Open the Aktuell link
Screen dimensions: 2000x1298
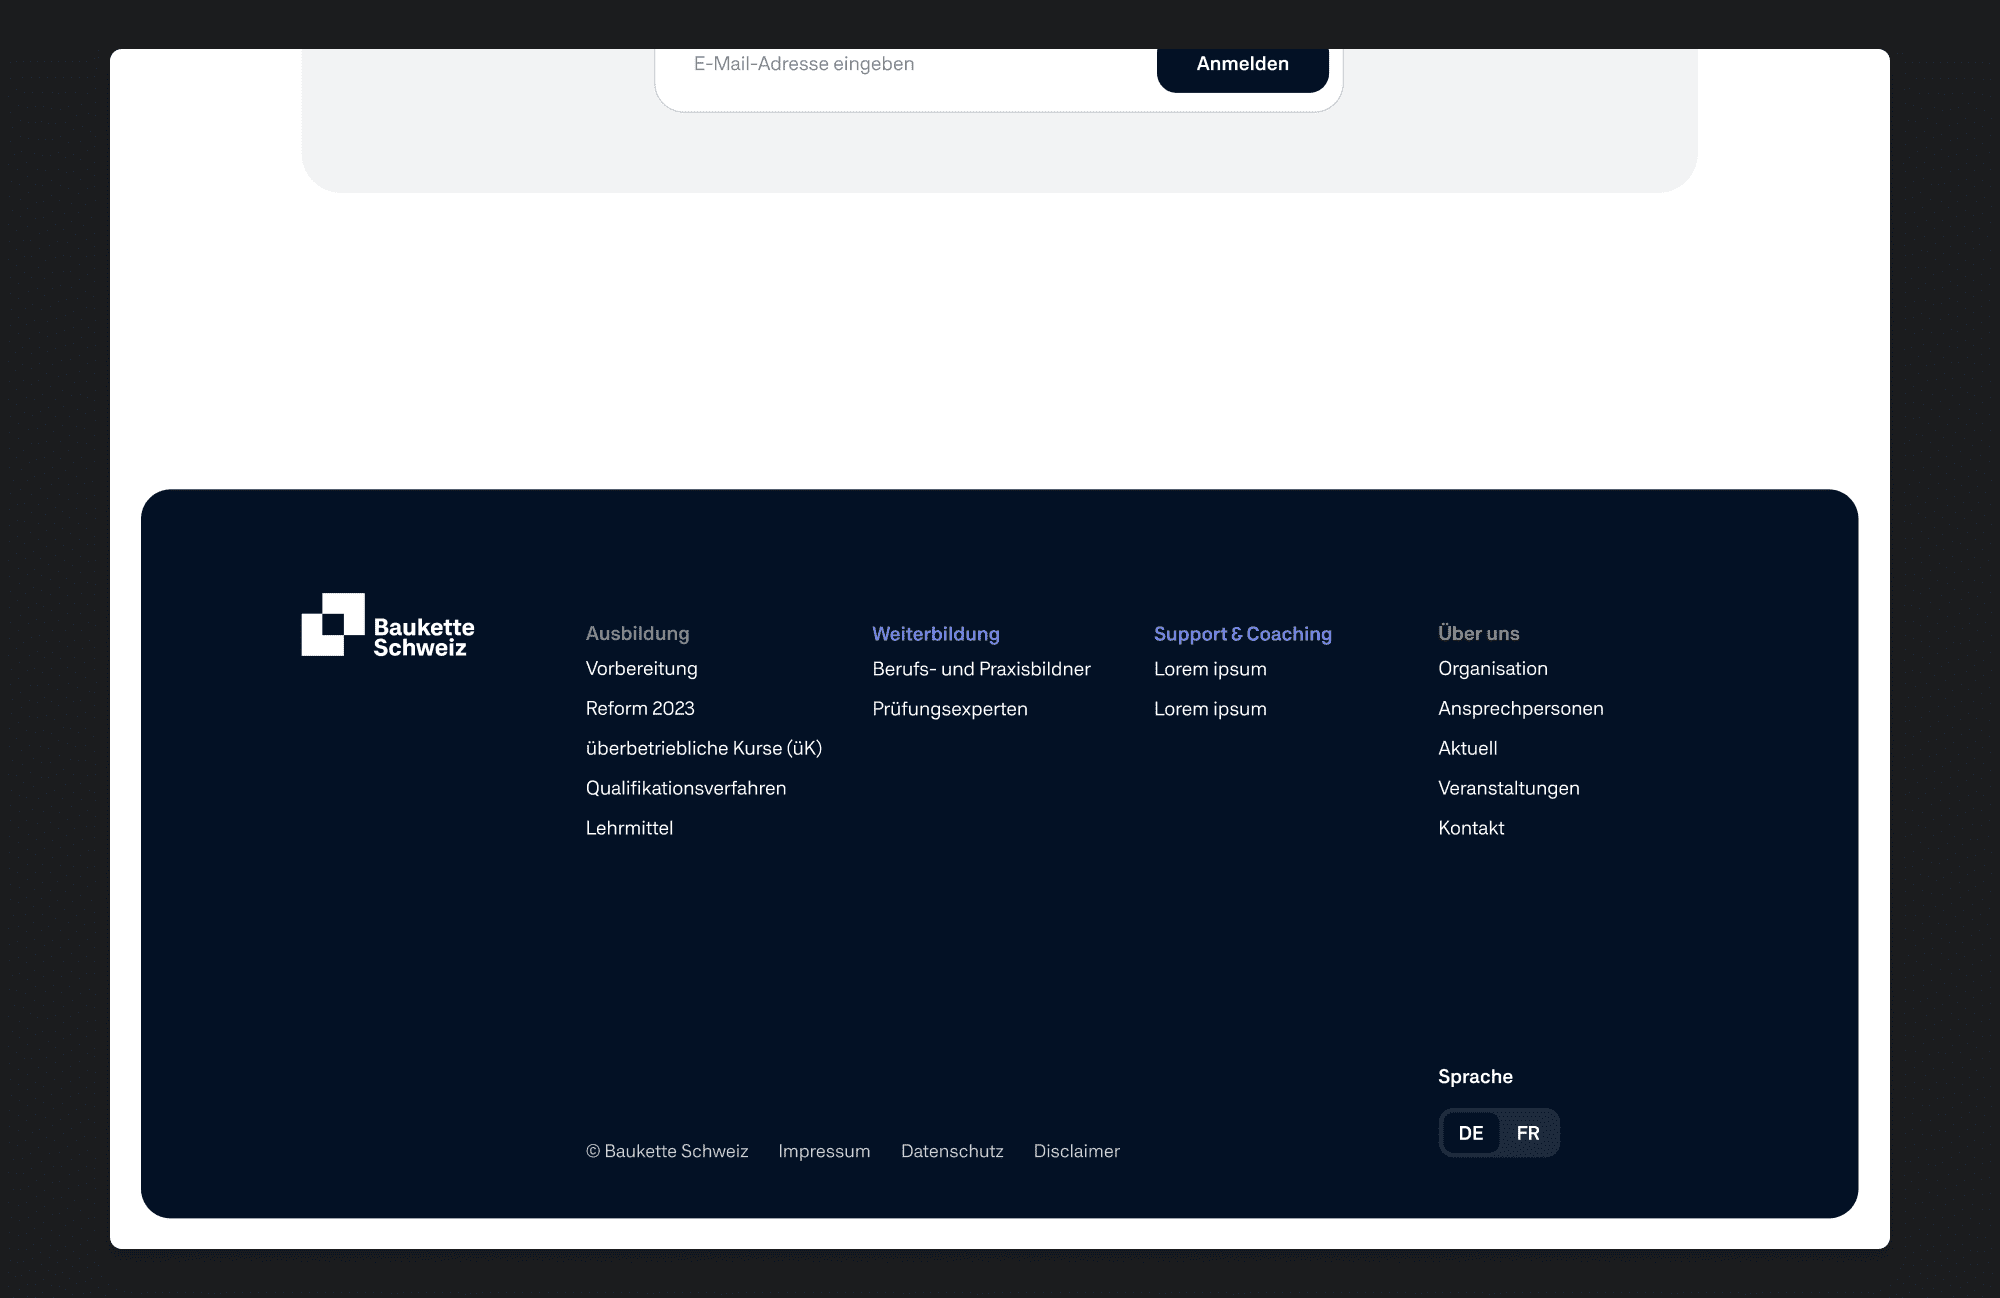point(1467,748)
